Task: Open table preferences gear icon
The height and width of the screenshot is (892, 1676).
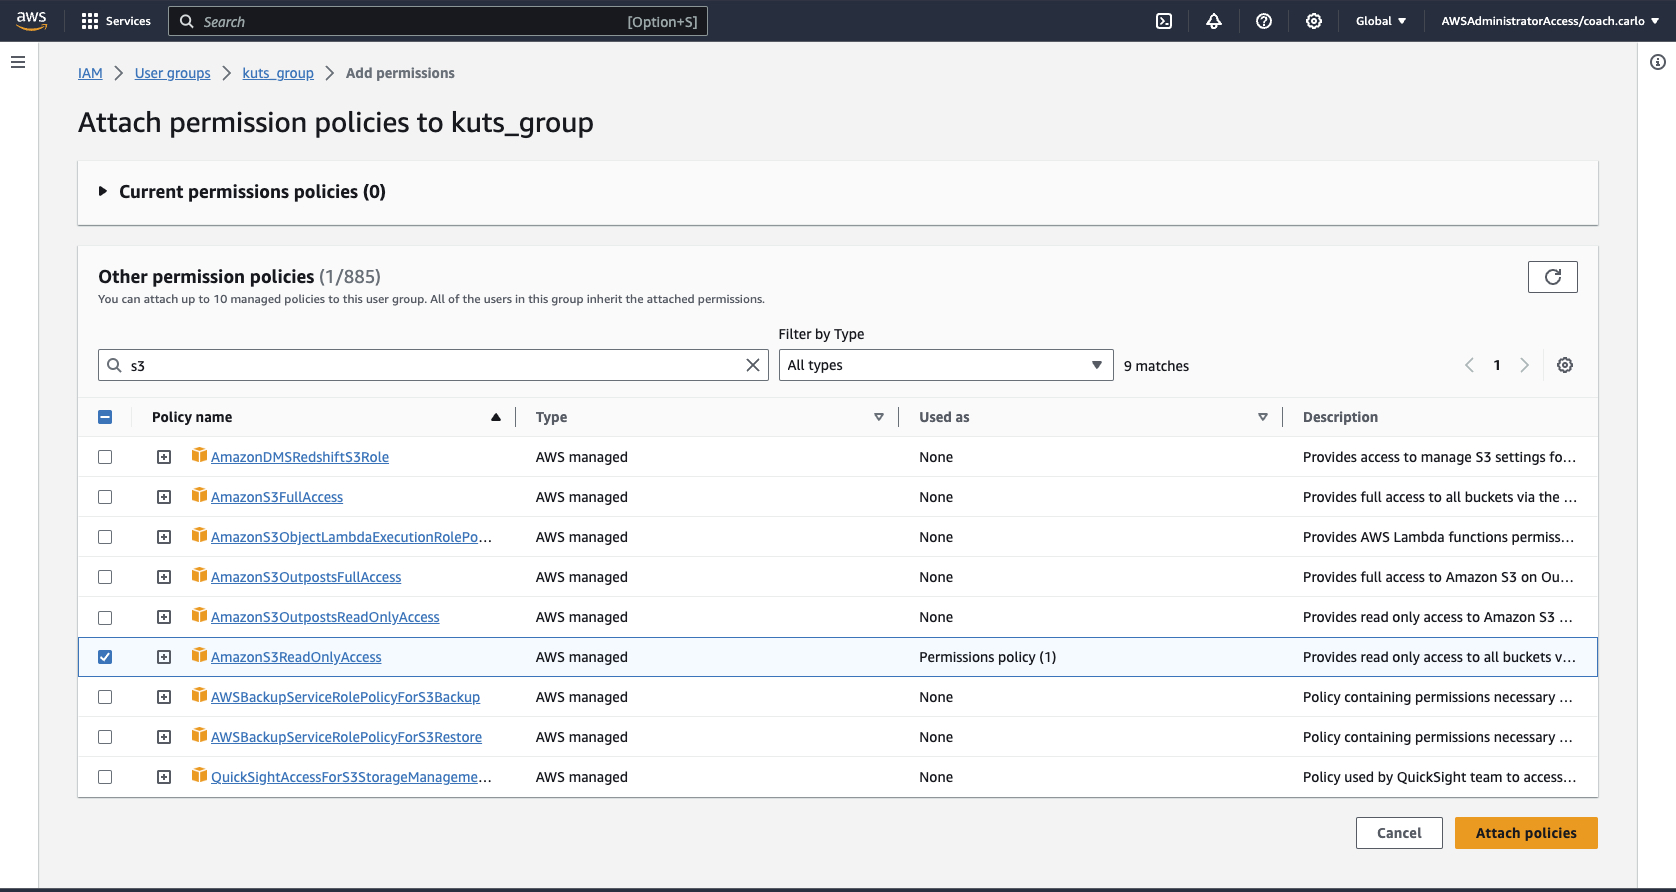Action: (x=1565, y=365)
